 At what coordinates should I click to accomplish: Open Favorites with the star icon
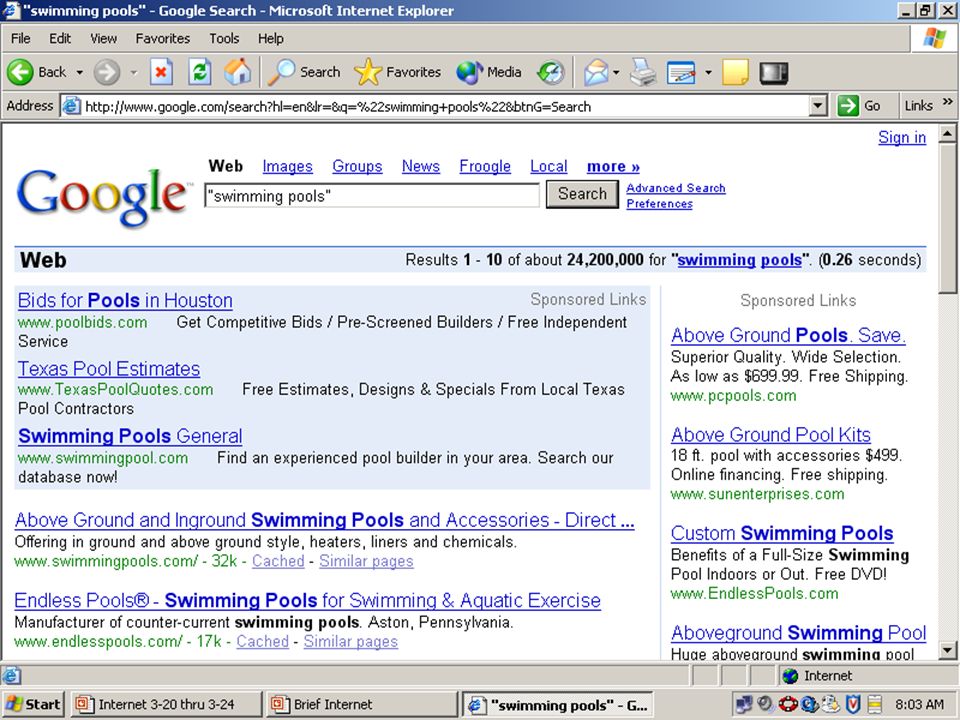[367, 72]
